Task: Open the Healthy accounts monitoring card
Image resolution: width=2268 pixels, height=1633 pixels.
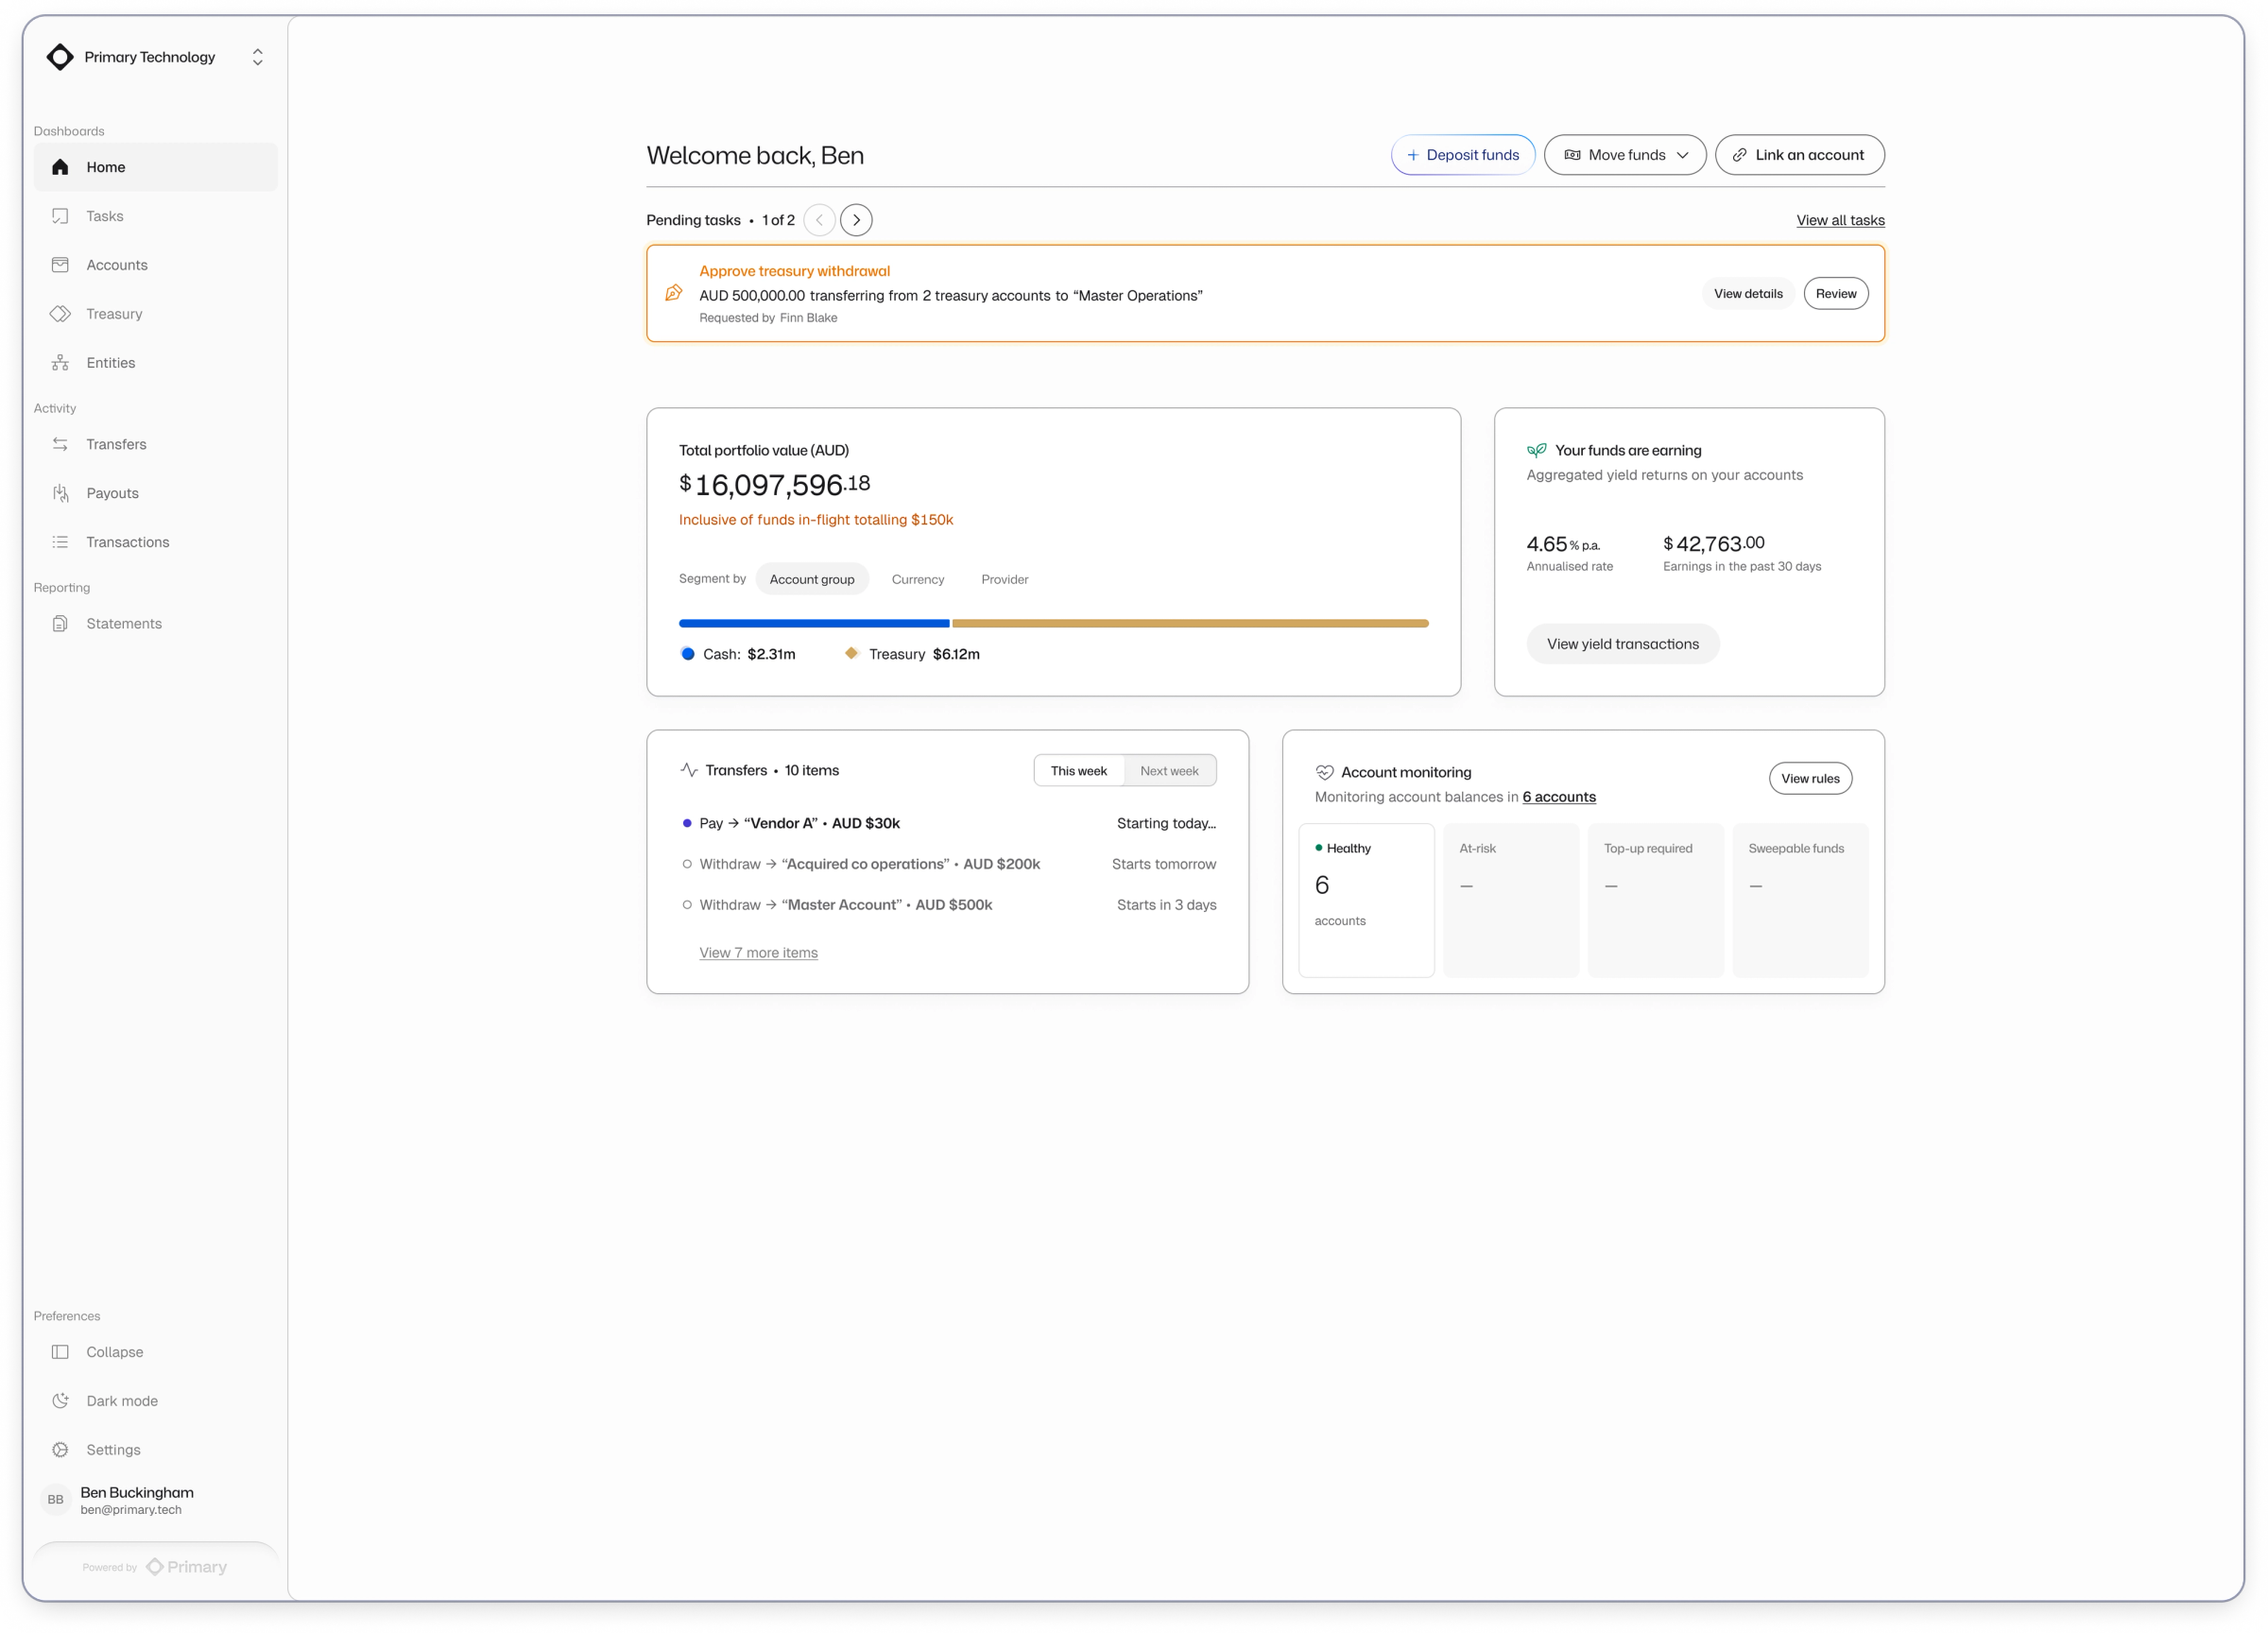Action: pos(1366,900)
